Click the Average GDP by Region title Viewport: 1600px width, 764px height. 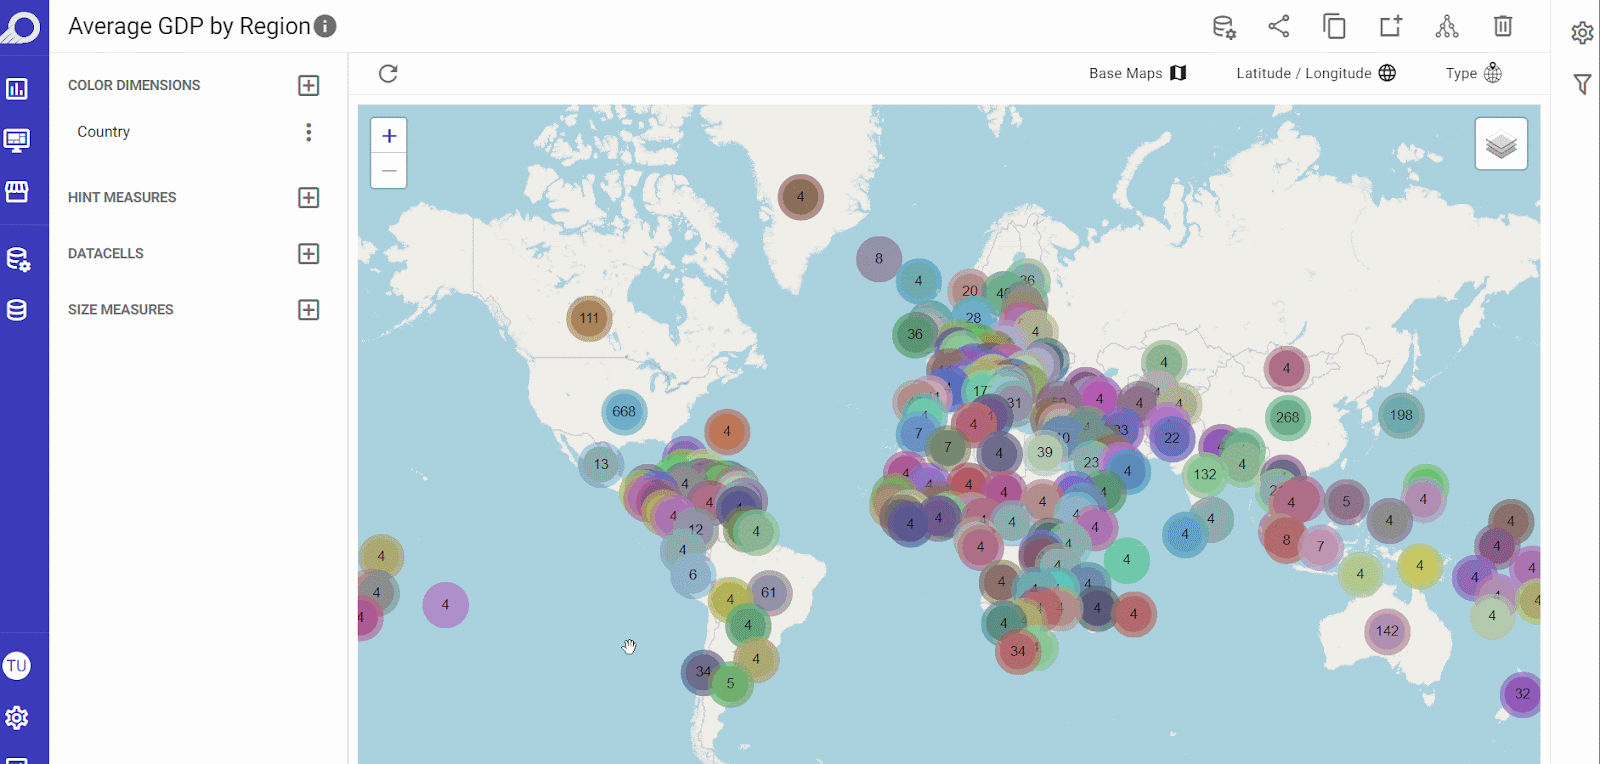coord(189,26)
